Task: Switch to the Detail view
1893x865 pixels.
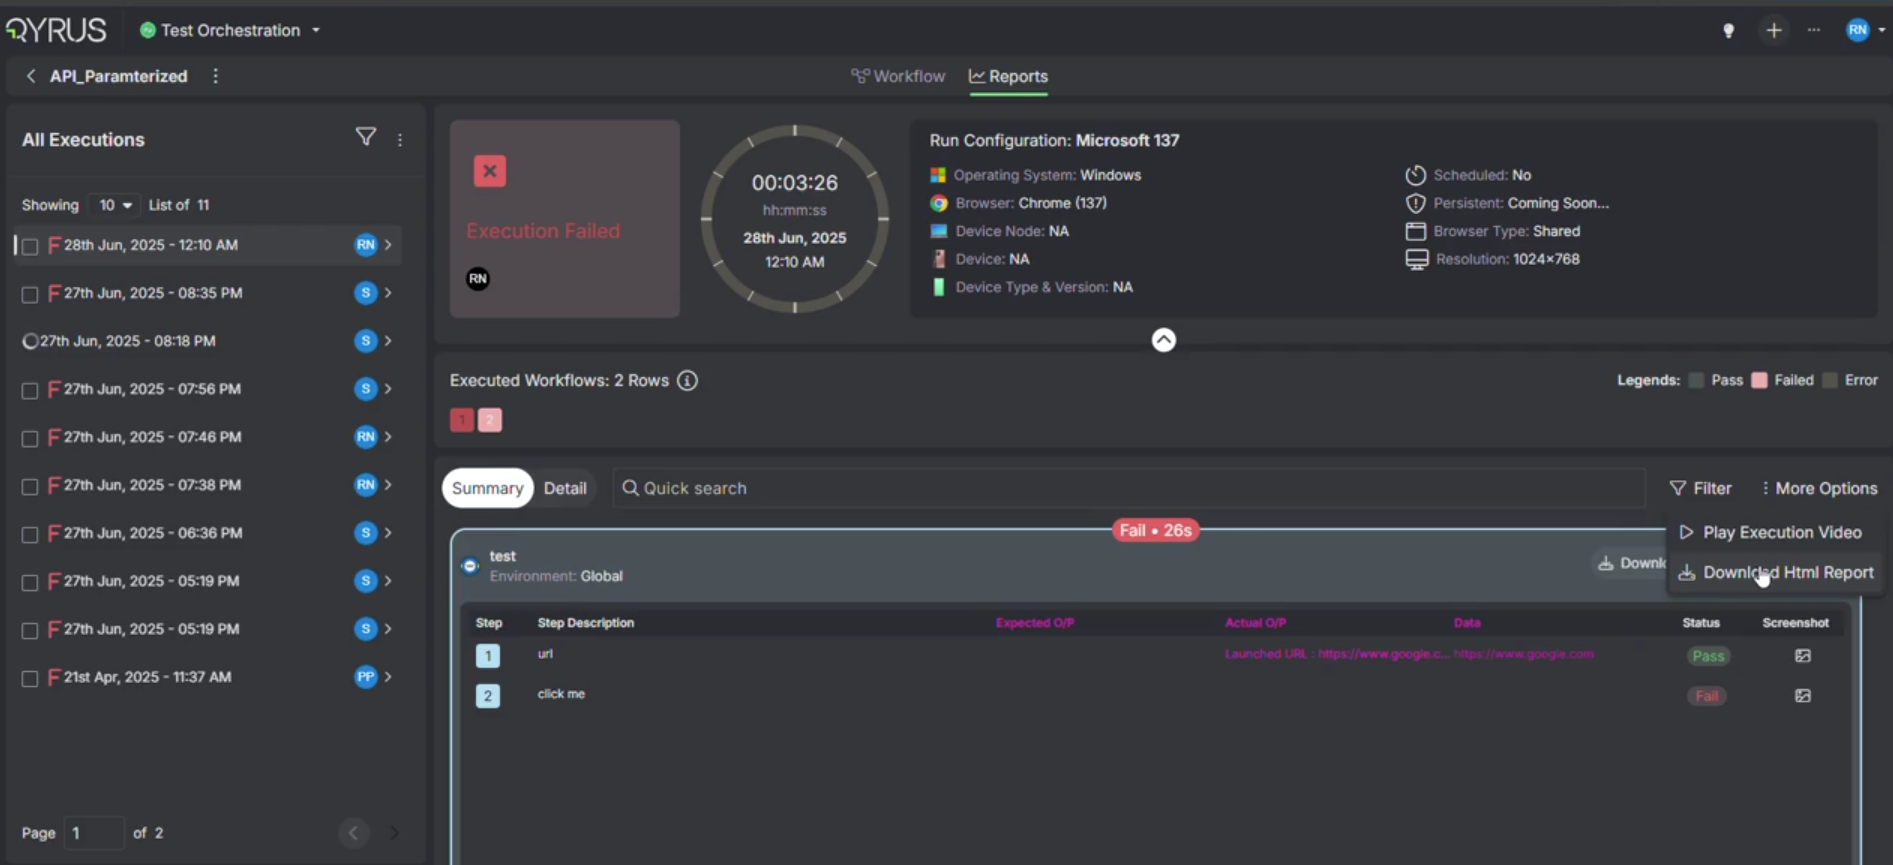Action: [x=565, y=488]
